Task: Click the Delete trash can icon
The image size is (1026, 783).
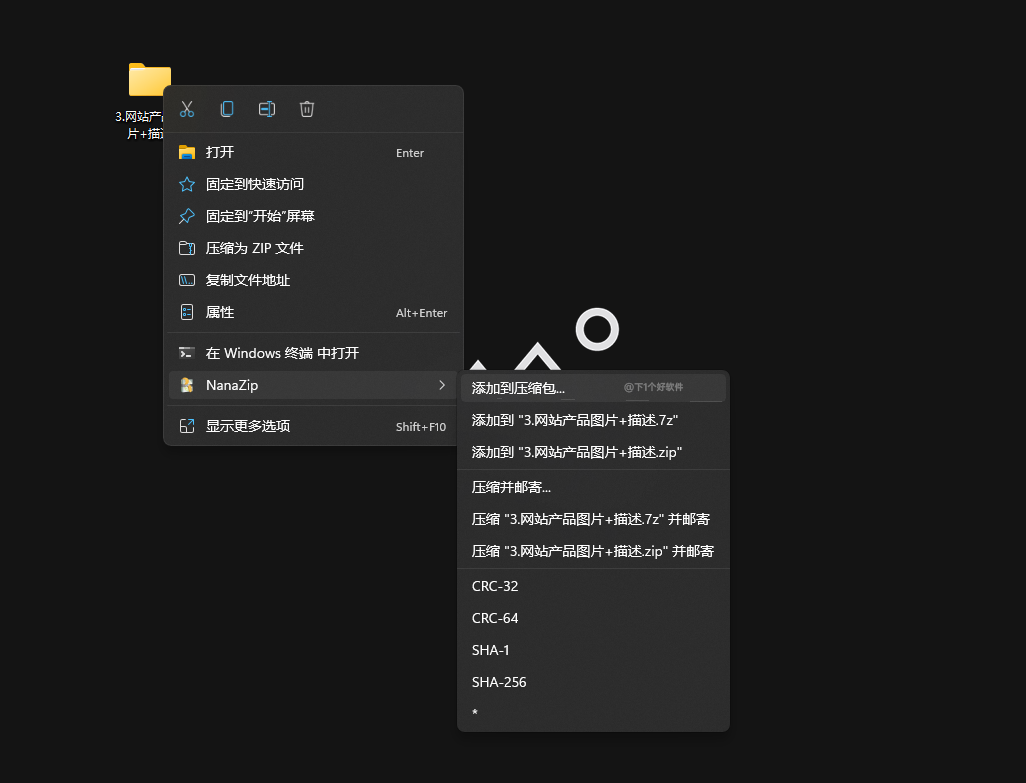Action: [x=307, y=109]
